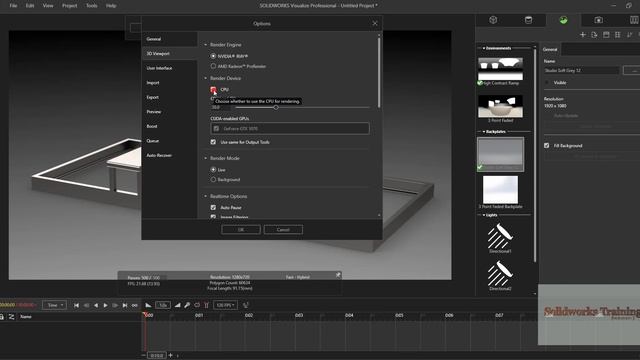
Task: Collapse the Lights group
Action: [x=484, y=215]
